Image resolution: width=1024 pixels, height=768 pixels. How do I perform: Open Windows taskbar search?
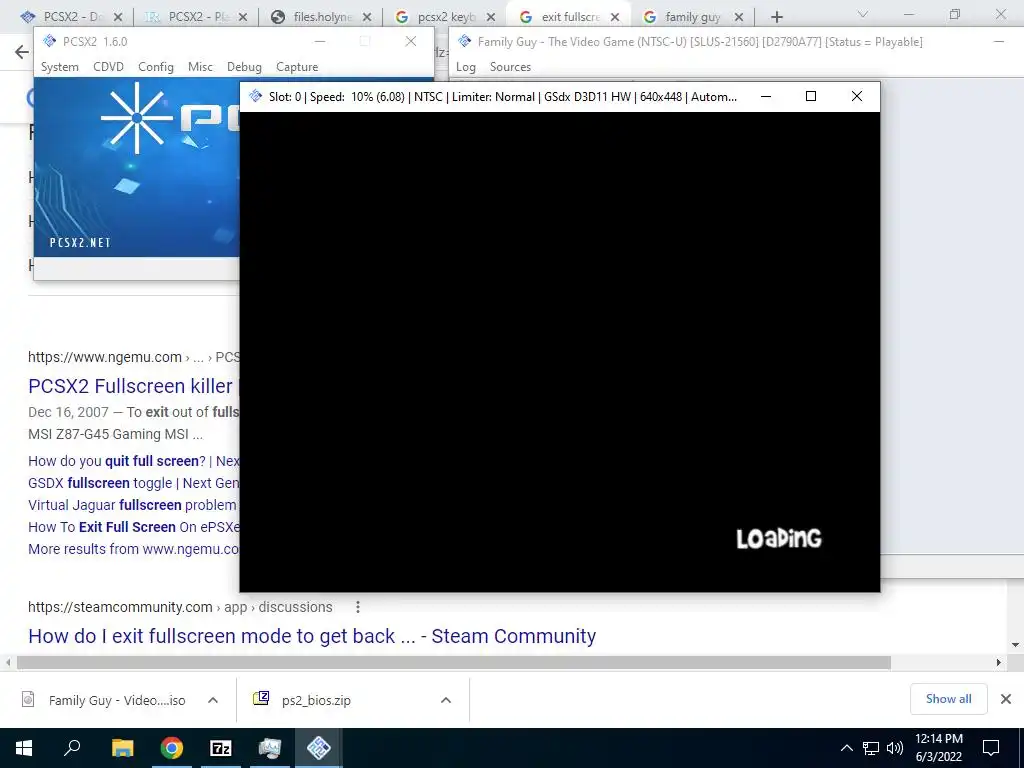coord(72,748)
